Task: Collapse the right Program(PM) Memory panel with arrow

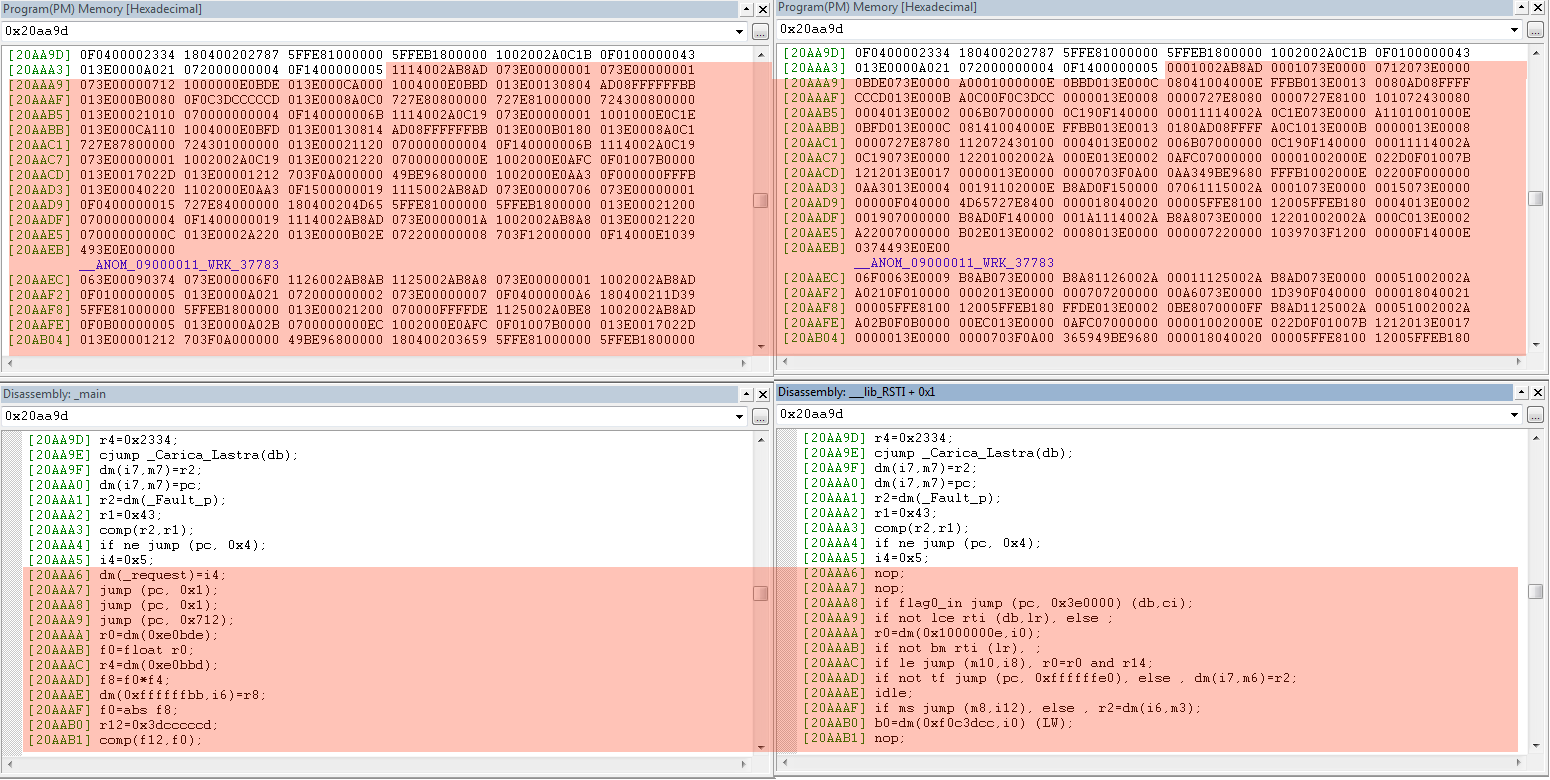Action: click(1522, 7)
